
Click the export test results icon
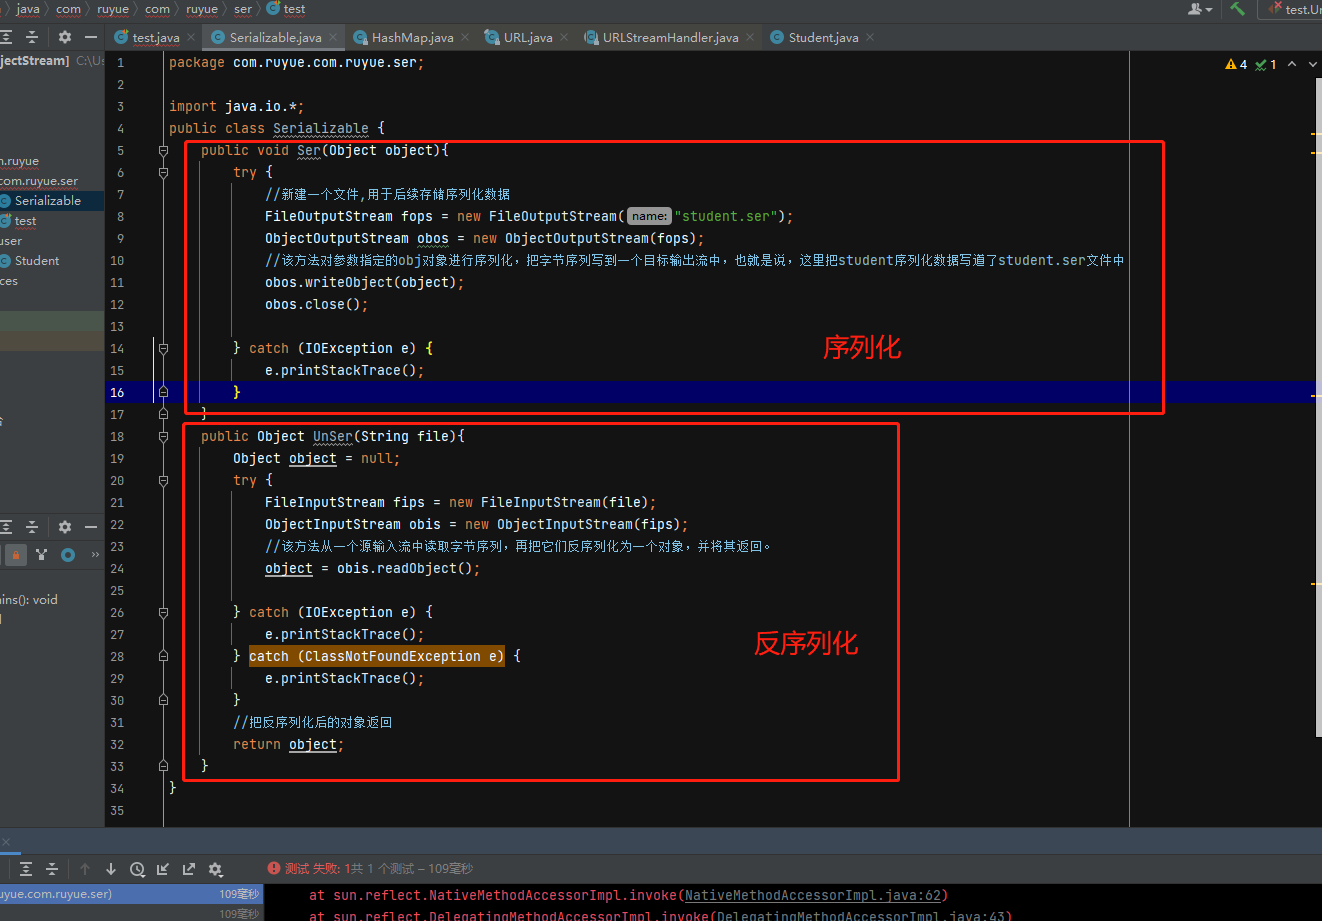[x=189, y=869]
